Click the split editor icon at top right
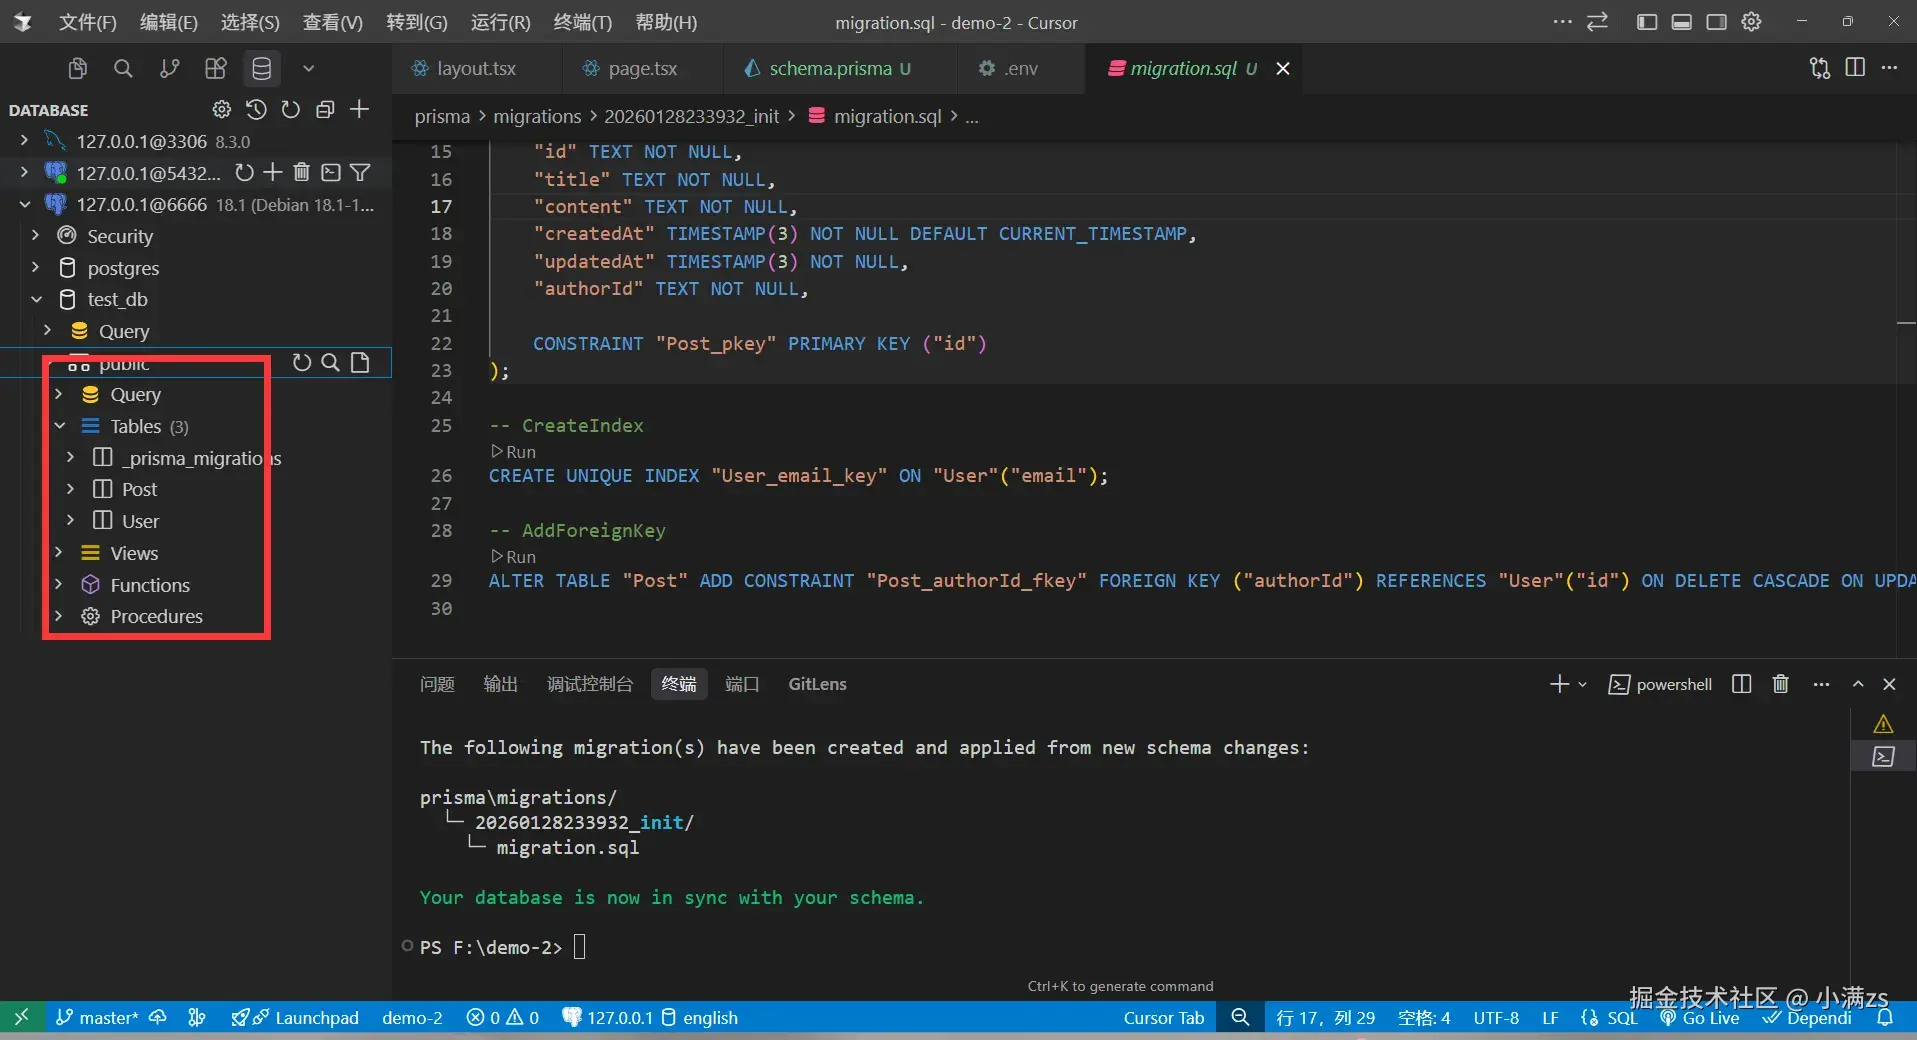This screenshot has height=1040, width=1917. (1855, 68)
